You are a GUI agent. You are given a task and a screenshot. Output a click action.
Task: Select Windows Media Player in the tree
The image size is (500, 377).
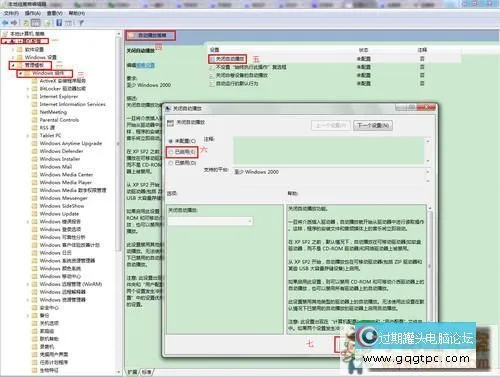[66, 183]
